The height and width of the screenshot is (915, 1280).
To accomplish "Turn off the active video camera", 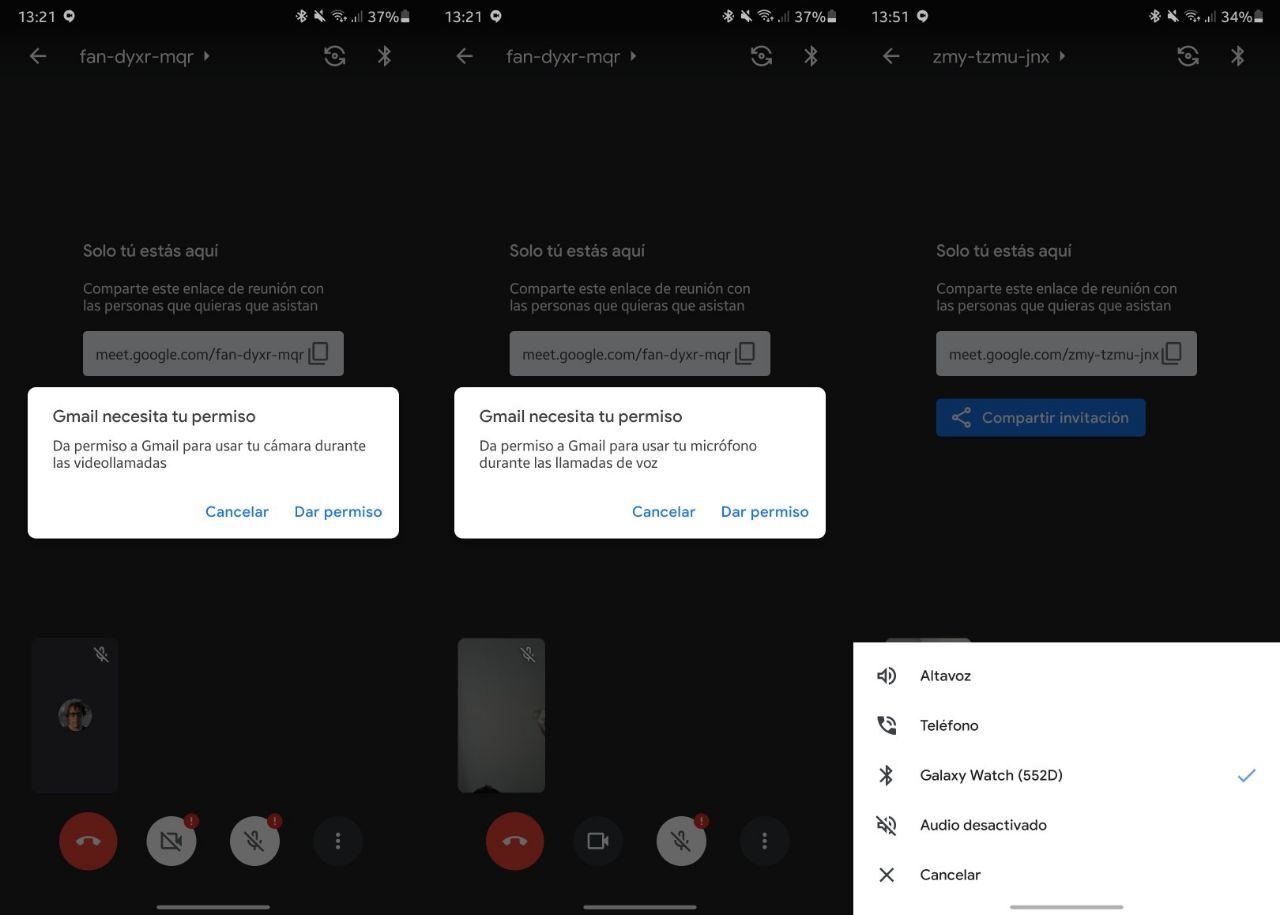I will click(598, 841).
